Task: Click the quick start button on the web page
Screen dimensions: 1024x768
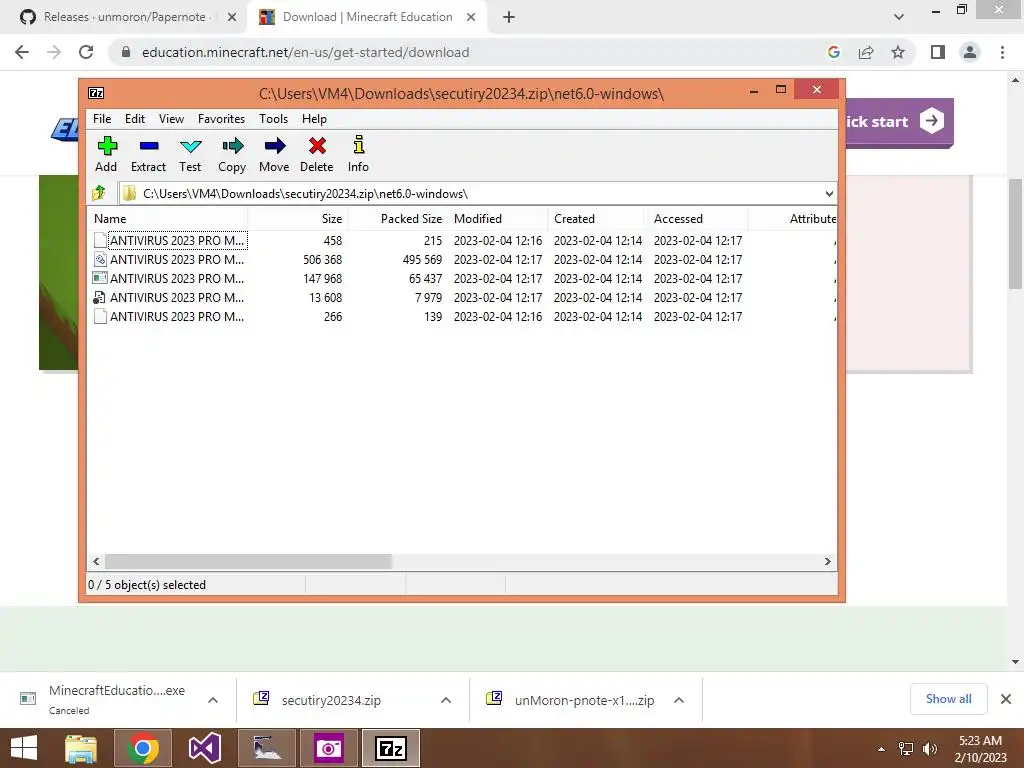Action: (899, 121)
